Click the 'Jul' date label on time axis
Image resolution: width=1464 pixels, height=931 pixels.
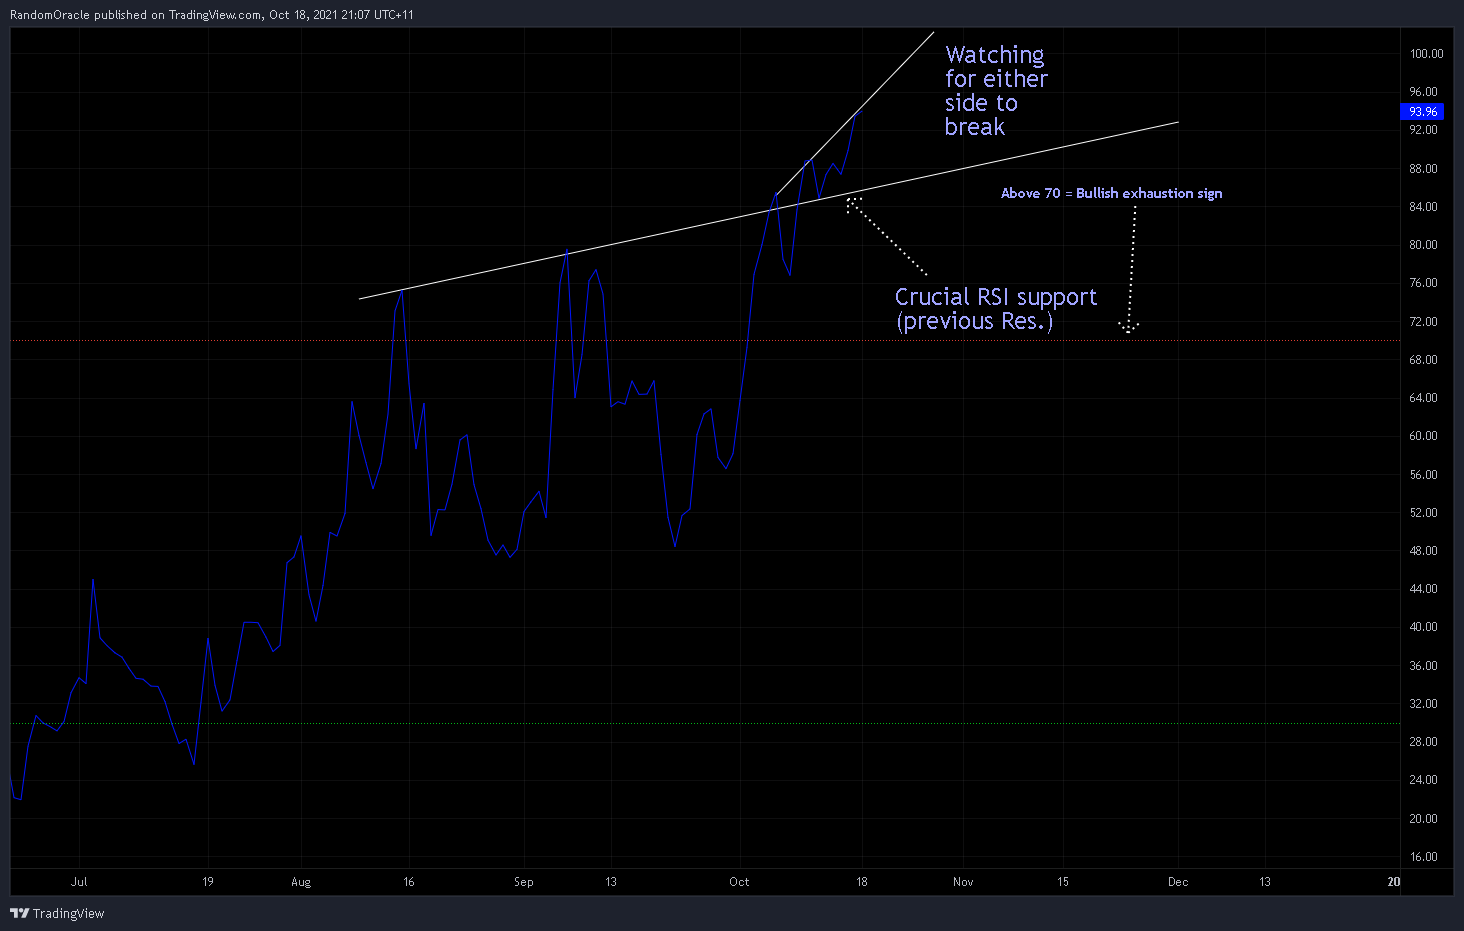(x=79, y=882)
